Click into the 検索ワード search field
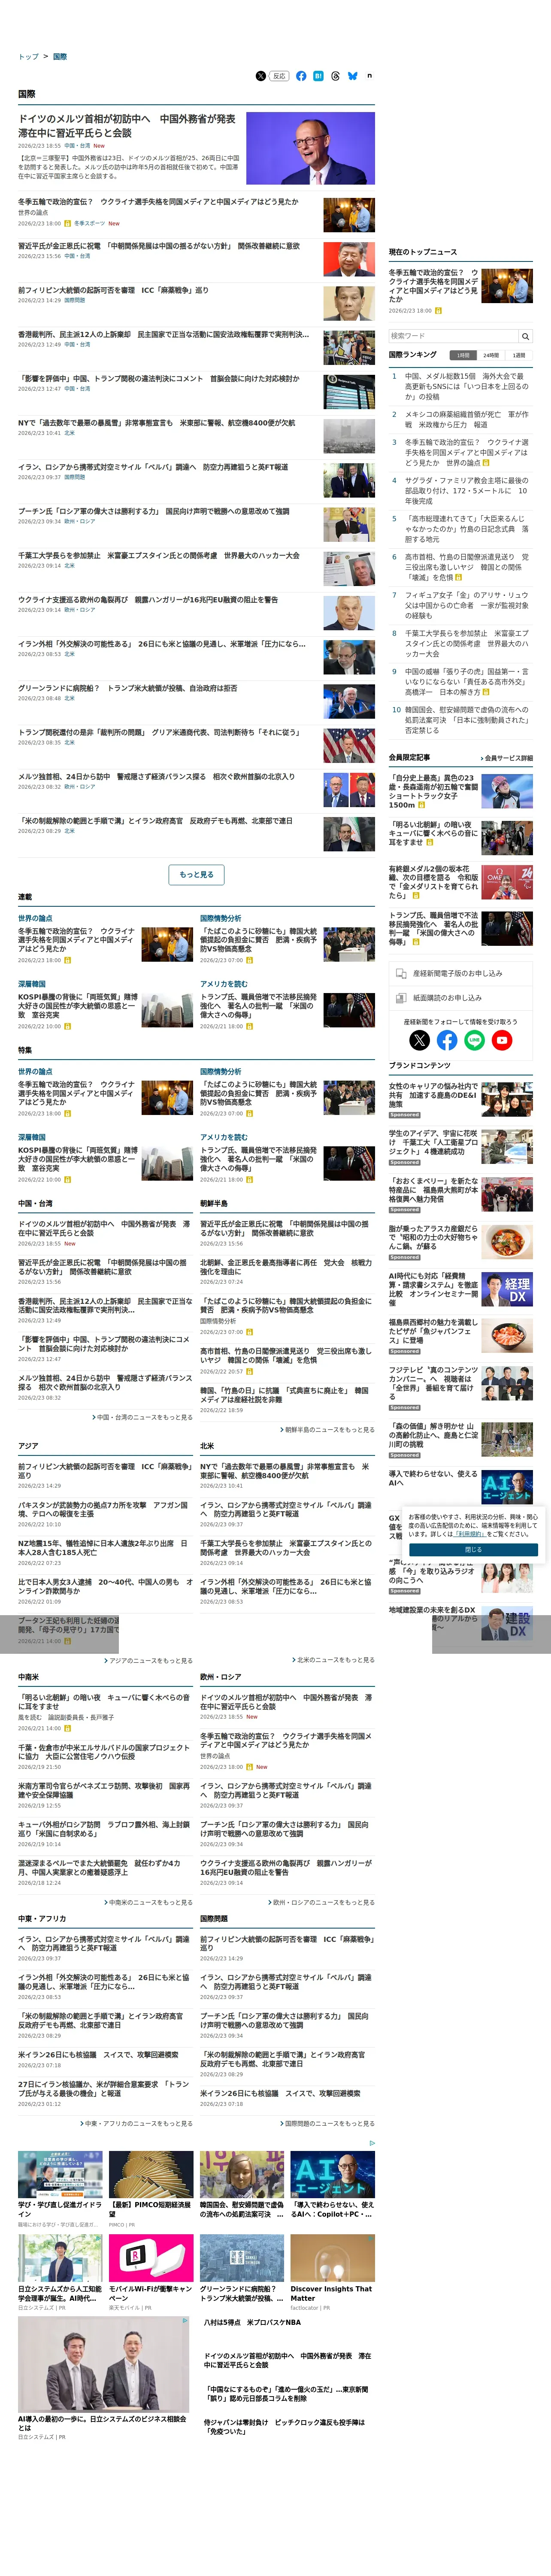Image resolution: width=551 pixels, height=2576 pixels. coord(453,336)
